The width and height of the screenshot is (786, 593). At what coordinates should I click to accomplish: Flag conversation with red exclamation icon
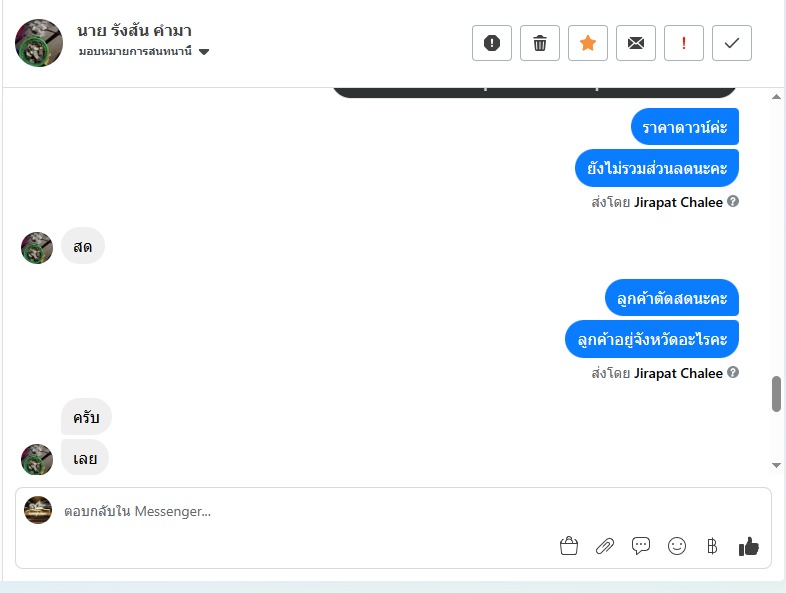(x=684, y=43)
